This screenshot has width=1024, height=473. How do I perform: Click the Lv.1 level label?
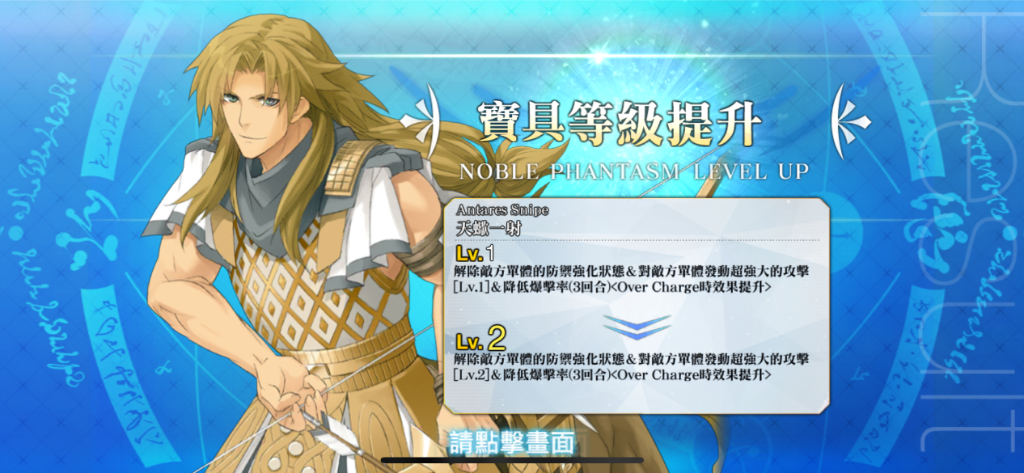point(475,252)
